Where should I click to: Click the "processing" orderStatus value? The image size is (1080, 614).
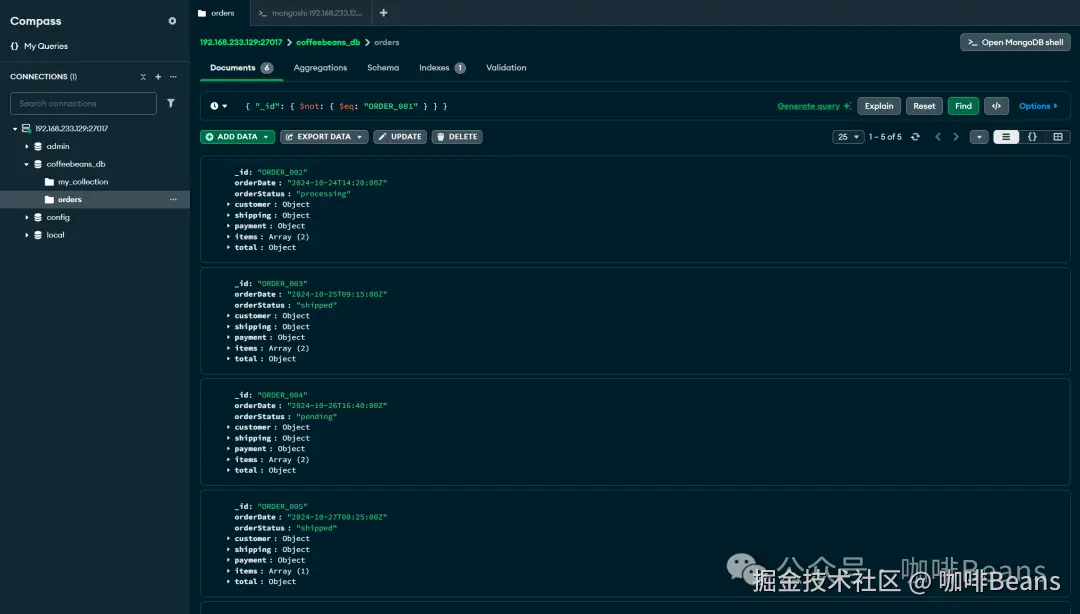tap(323, 194)
